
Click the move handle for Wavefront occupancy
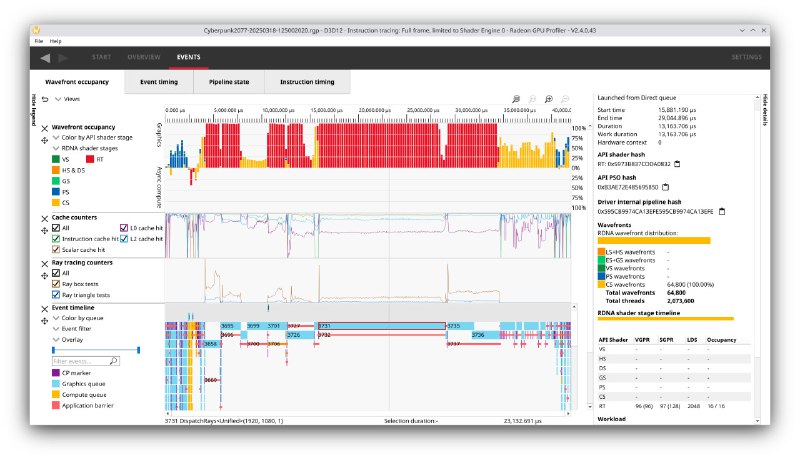[x=45, y=140]
